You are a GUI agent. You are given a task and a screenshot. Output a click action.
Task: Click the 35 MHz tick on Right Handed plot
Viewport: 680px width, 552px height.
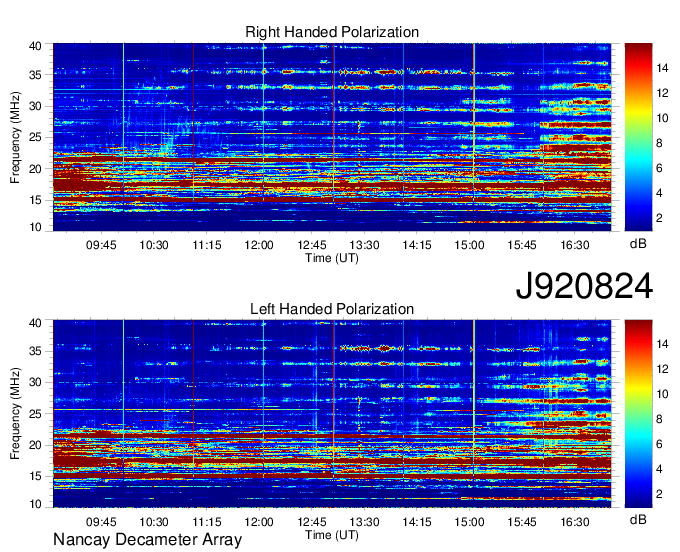click(35, 75)
